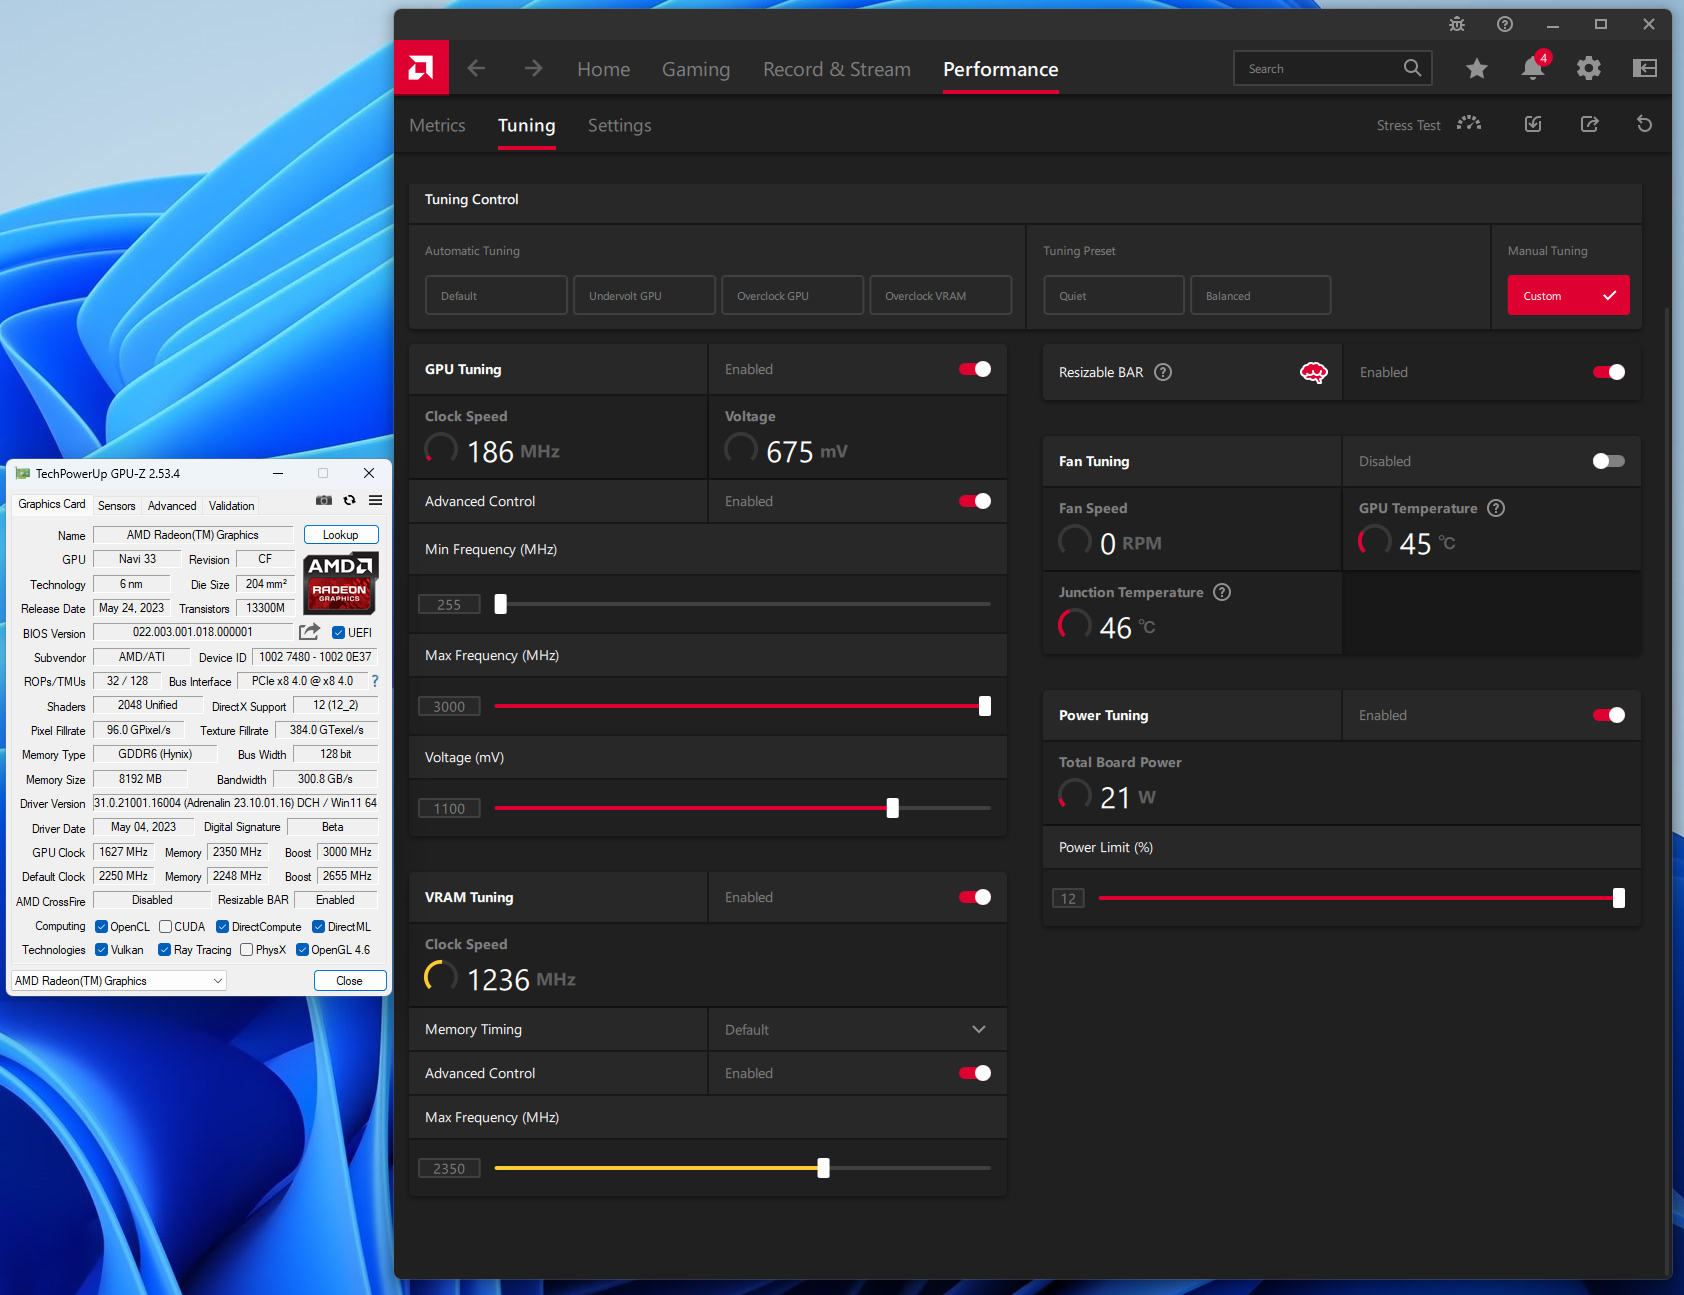Click the load profile icon

[x=1533, y=124]
